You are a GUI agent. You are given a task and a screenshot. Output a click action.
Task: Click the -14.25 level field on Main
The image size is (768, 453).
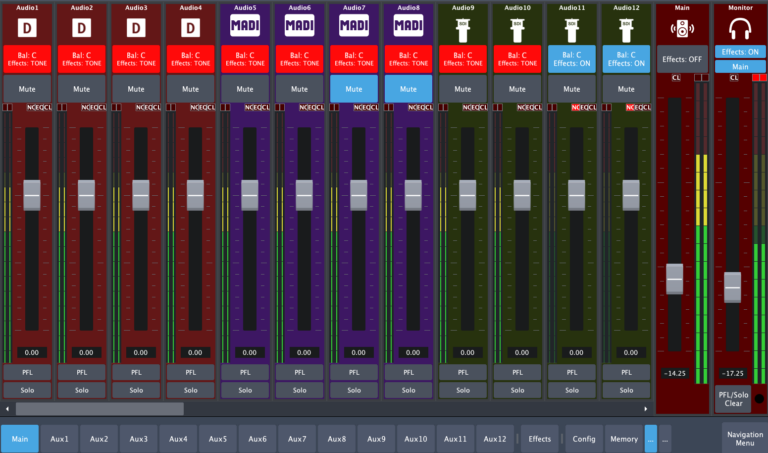tap(674, 373)
